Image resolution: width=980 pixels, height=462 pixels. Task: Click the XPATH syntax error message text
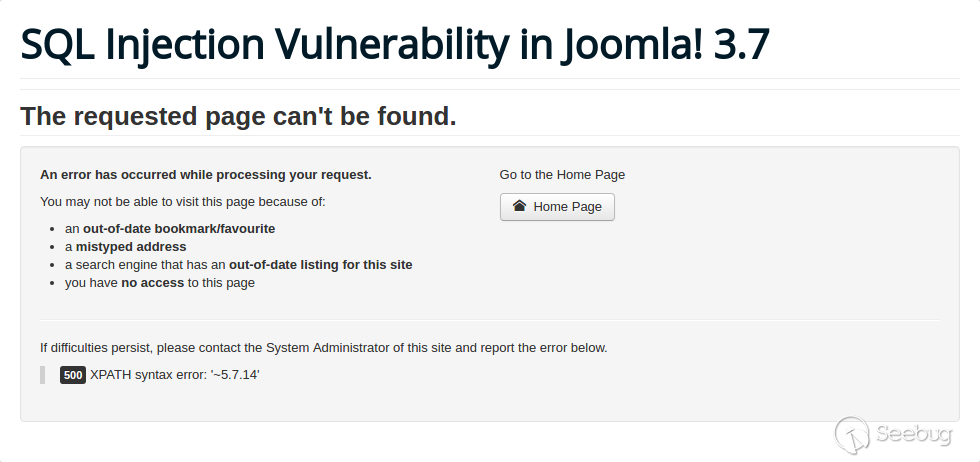pos(175,375)
